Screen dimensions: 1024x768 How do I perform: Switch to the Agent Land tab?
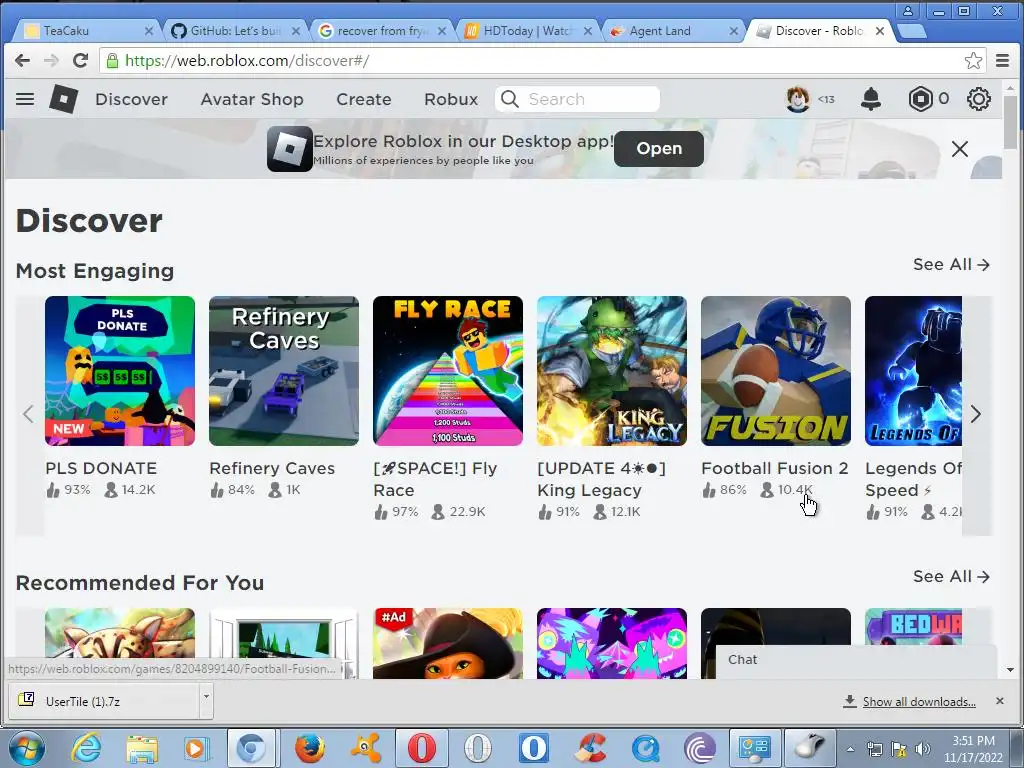click(673, 31)
